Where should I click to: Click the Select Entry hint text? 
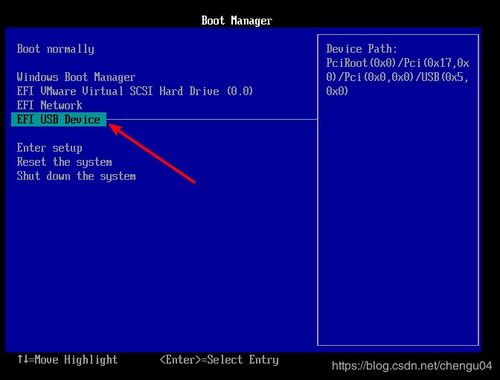point(243,360)
